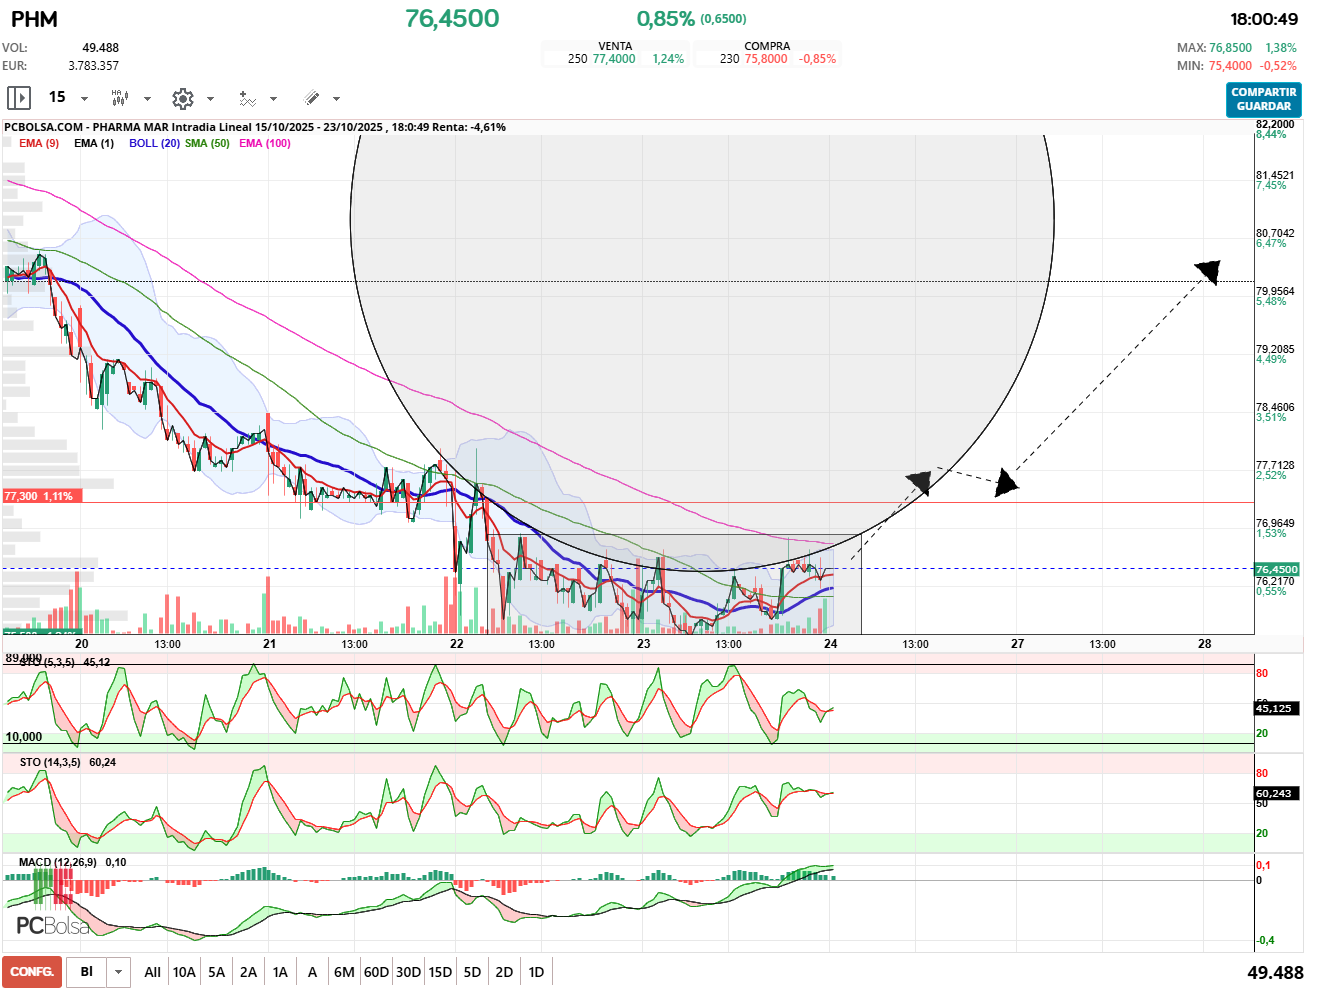Toggle the EMA (100) indicator label

pos(265,143)
